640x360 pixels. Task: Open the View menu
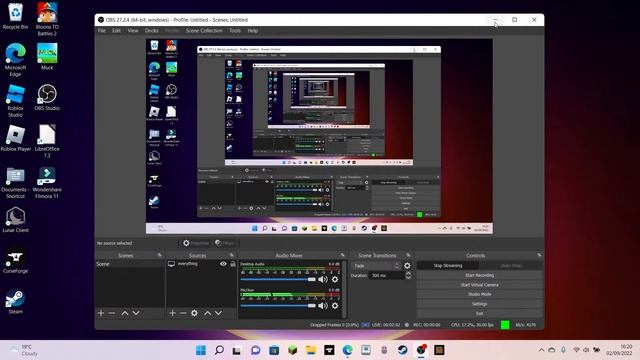[x=133, y=31]
